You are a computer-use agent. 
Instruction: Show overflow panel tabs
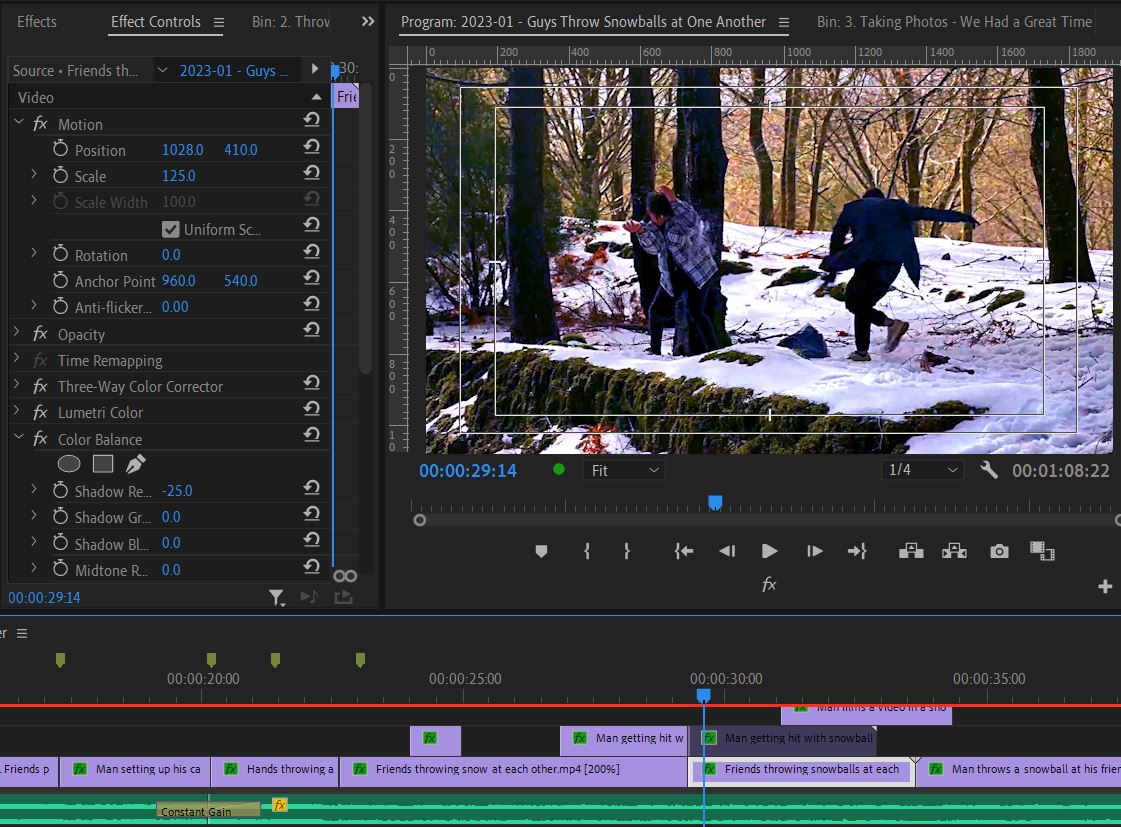367,21
